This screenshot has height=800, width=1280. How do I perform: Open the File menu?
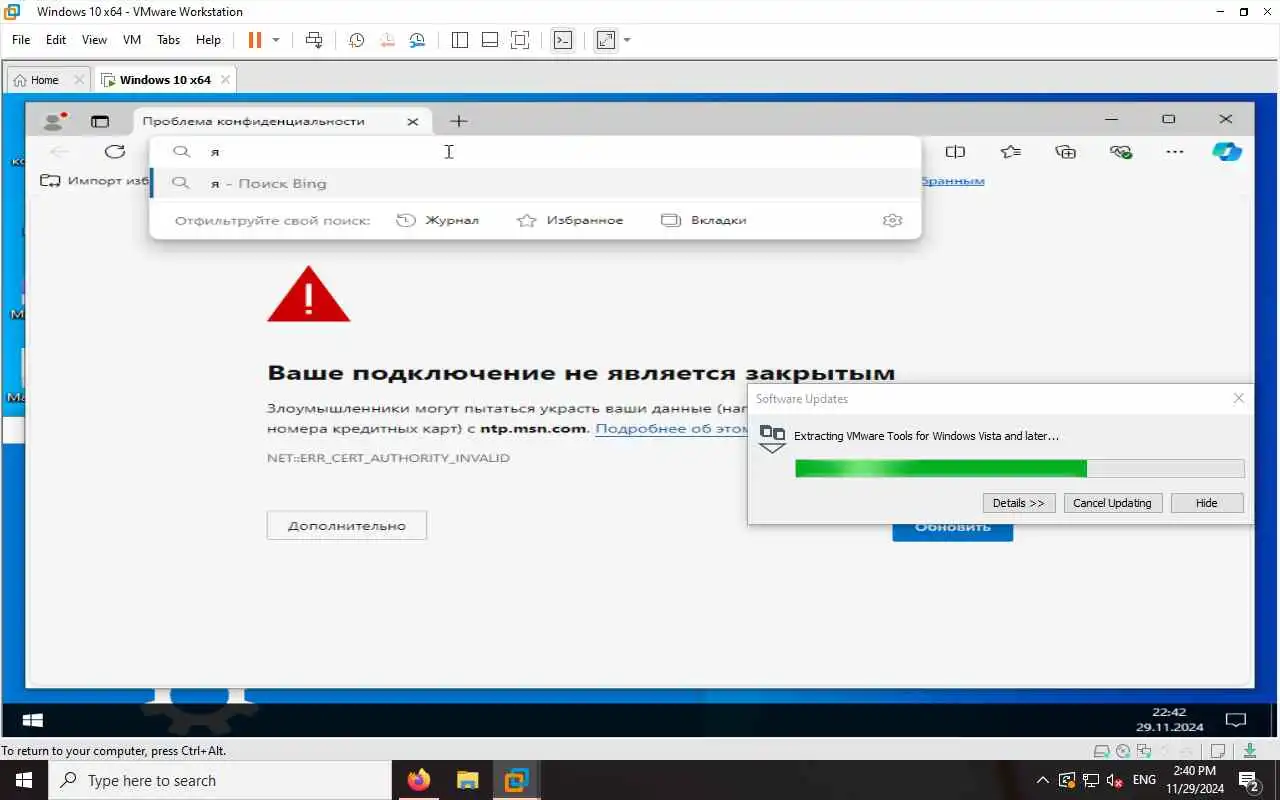(21, 40)
